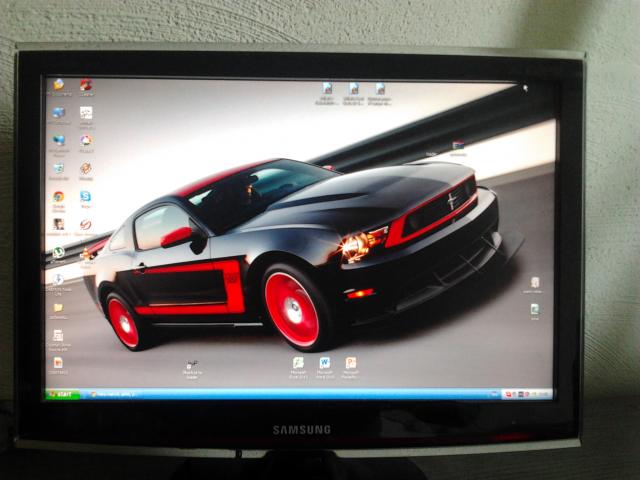Image resolution: width=640 pixels, height=480 pixels.
Task: Select the middle document icon at top
Action: point(353,89)
